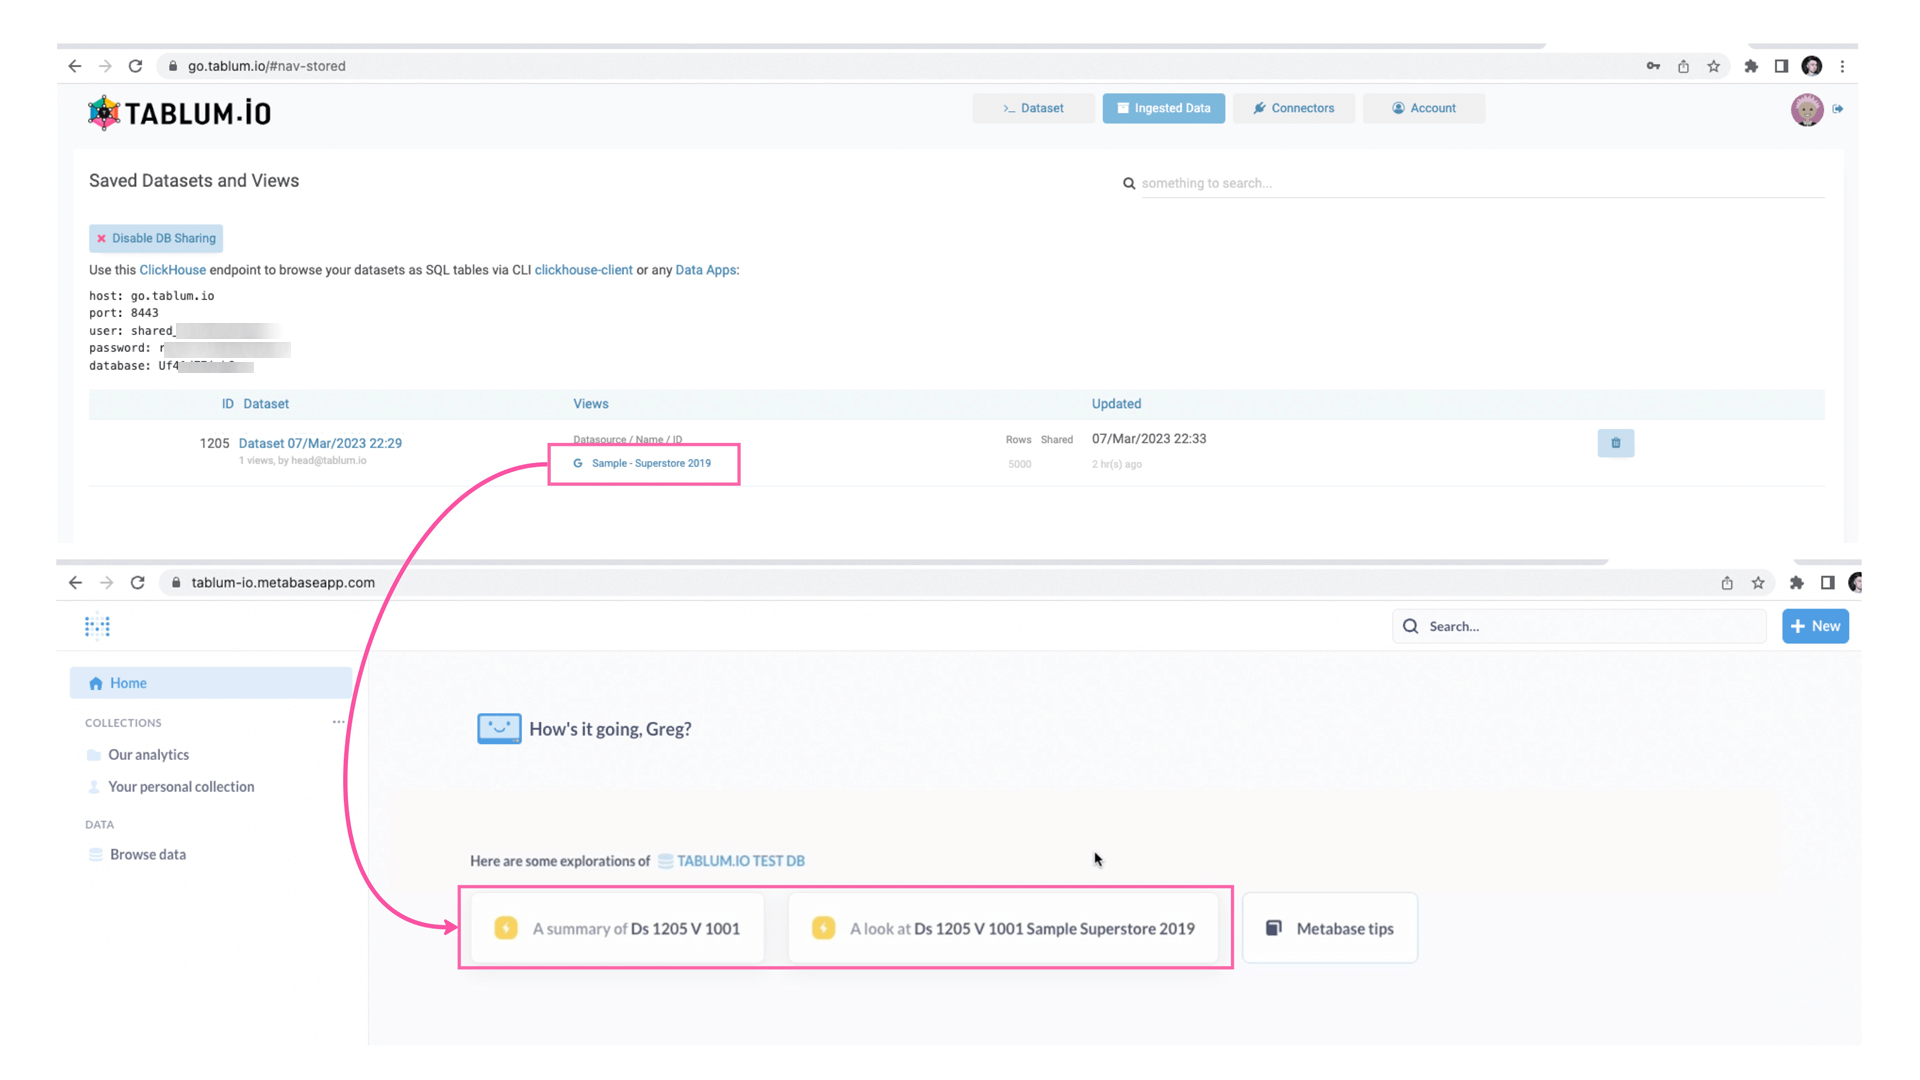The height and width of the screenshot is (1080, 1920).
Task: Click the 5000 rows value
Action: coord(1019,464)
